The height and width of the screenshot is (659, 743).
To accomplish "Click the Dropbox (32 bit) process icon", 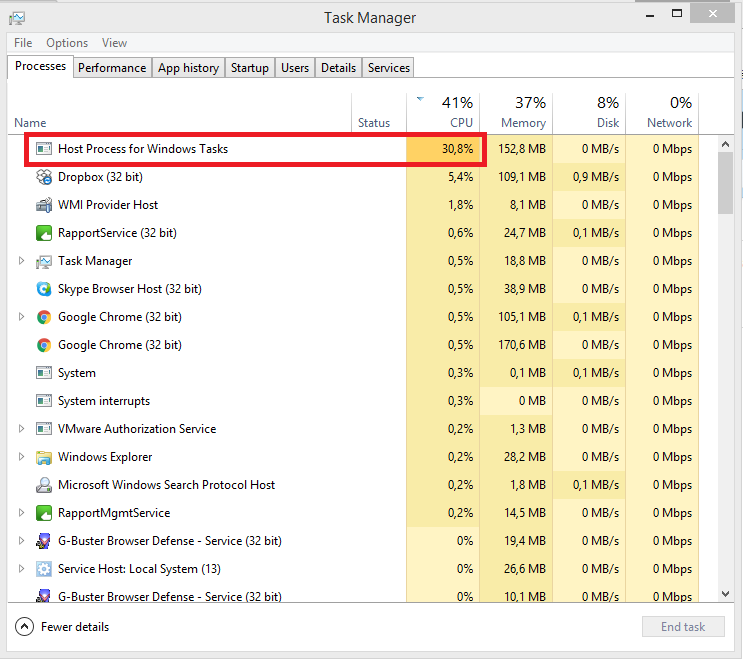I will (44, 177).
